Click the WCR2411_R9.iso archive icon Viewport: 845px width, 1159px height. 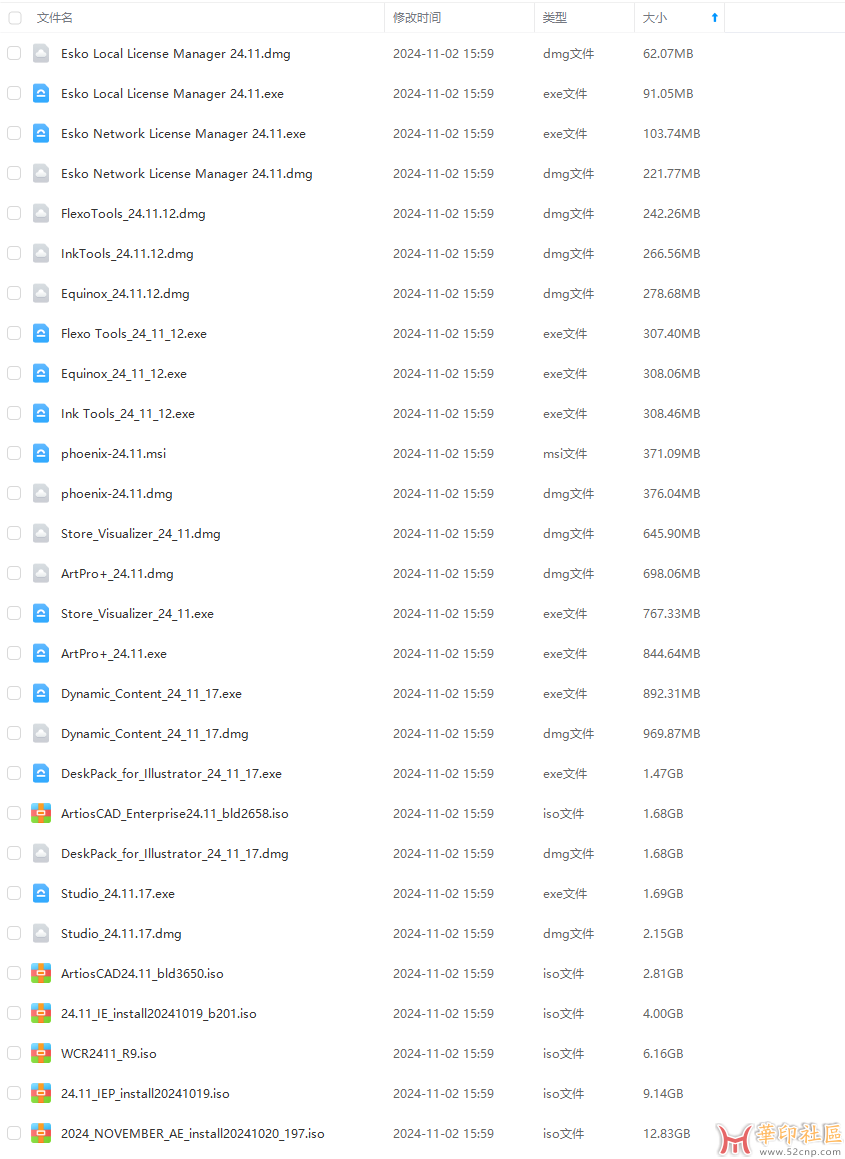(x=41, y=1053)
